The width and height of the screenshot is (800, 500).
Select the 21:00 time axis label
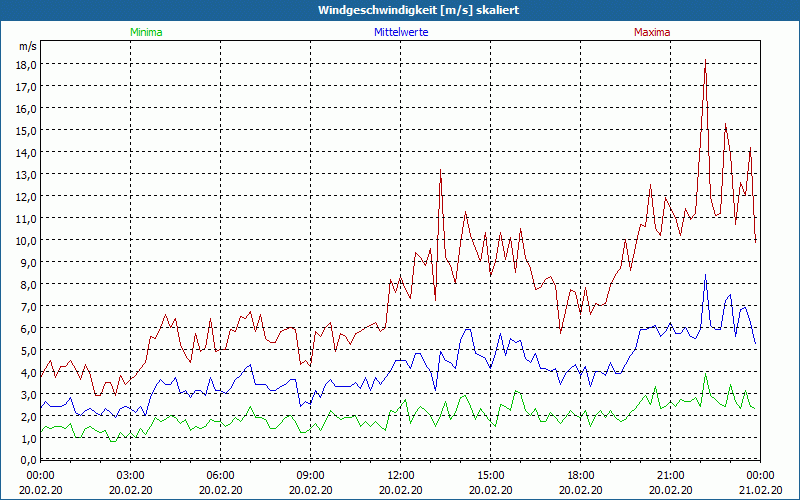[670, 475]
